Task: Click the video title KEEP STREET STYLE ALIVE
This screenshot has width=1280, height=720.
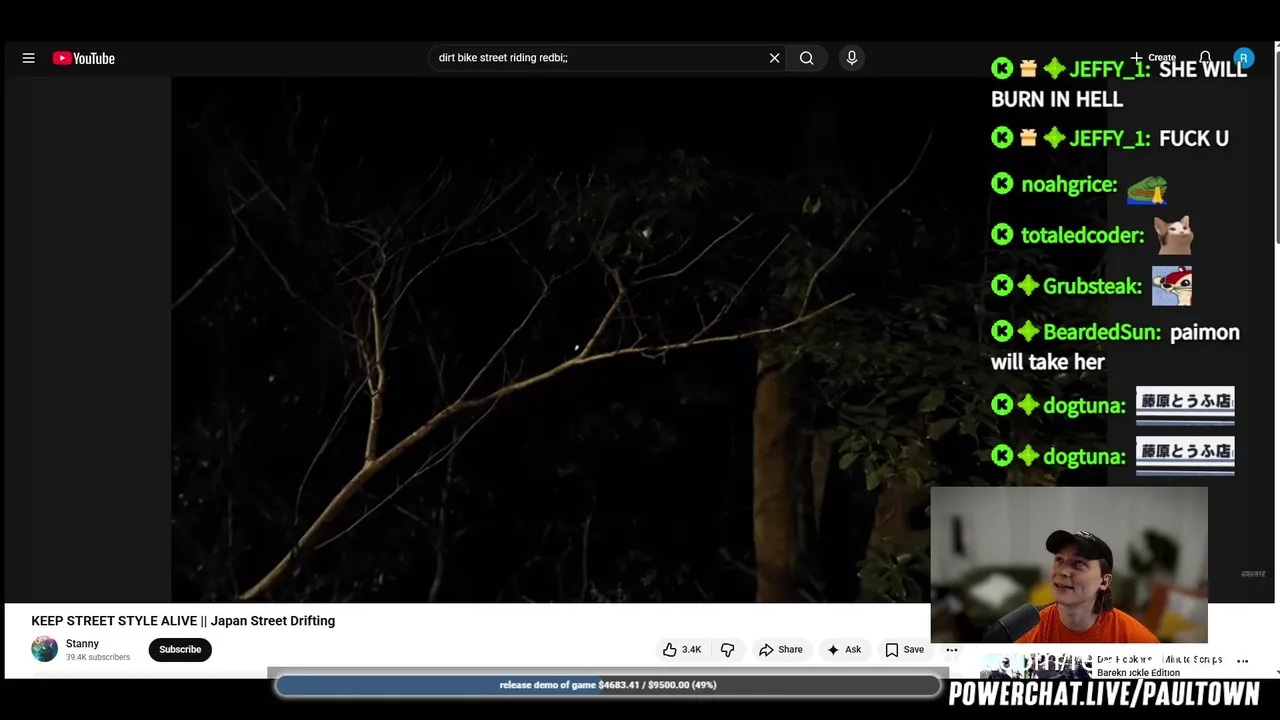Action: (x=183, y=621)
